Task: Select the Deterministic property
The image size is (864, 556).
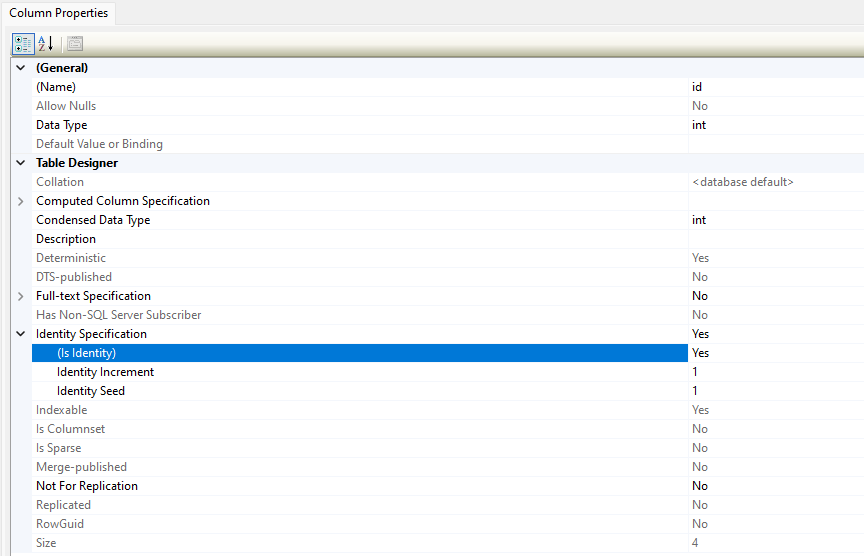Action: 360,258
